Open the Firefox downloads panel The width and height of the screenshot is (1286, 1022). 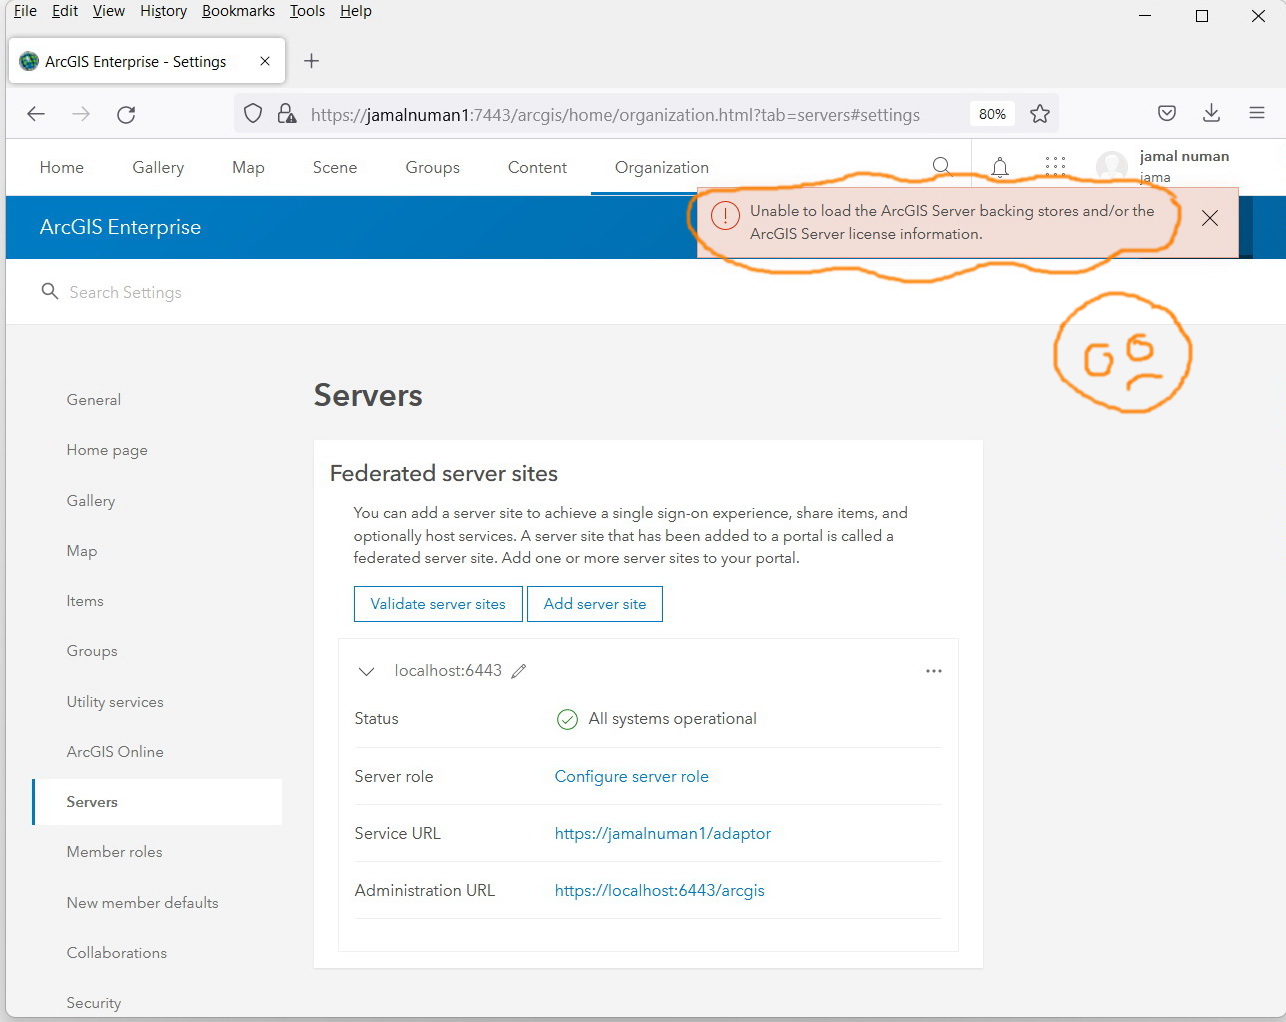click(1211, 113)
